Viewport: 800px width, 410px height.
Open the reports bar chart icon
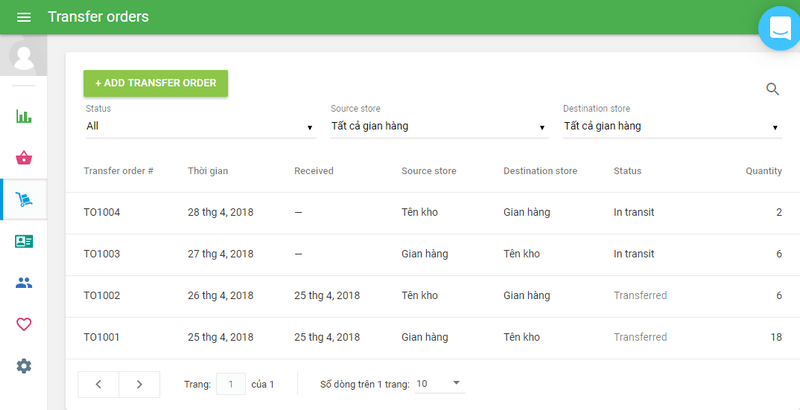pyautogui.click(x=24, y=116)
